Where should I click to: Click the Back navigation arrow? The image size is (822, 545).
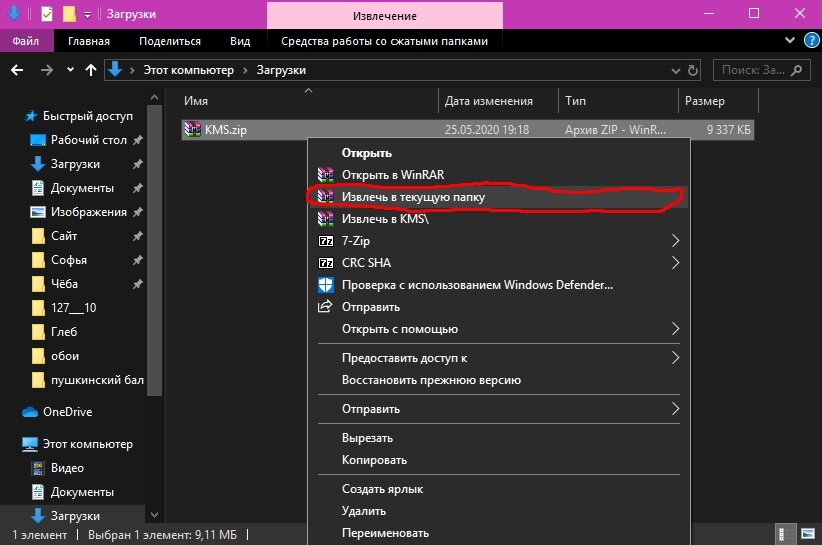click(17, 70)
